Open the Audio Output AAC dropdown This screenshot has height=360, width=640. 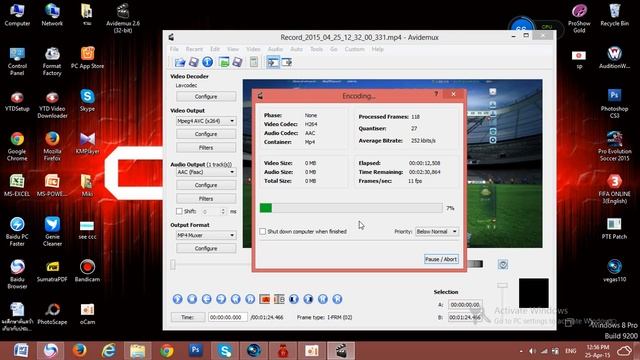(206, 172)
